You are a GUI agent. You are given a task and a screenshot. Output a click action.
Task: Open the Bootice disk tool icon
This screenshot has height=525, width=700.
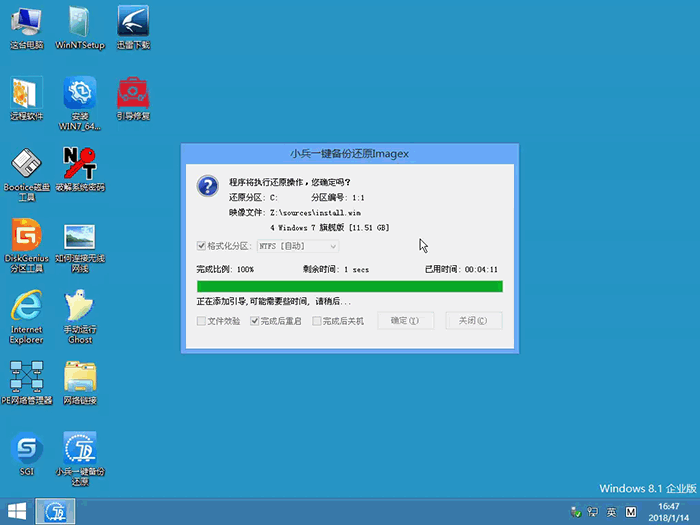pyautogui.click(x=26, y=165)
